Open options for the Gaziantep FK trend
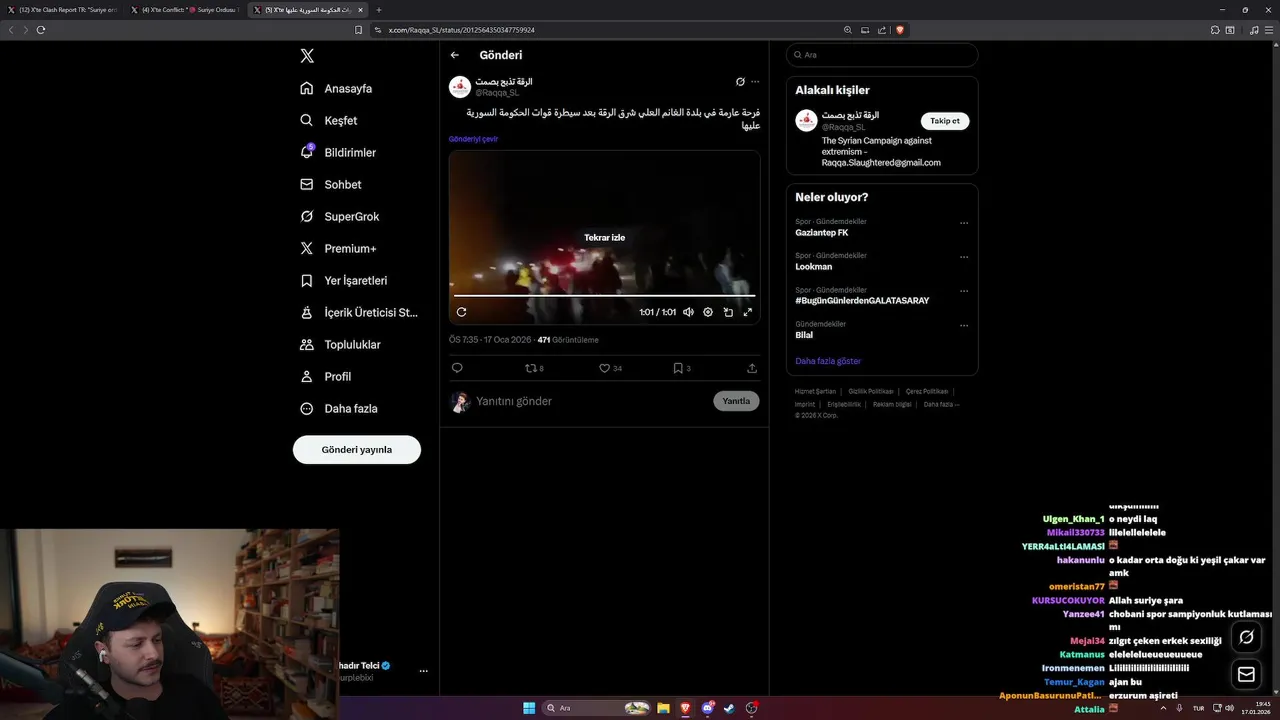This screenshot has width=1280, height=720. pyautogui.click(x=964, y=223)
